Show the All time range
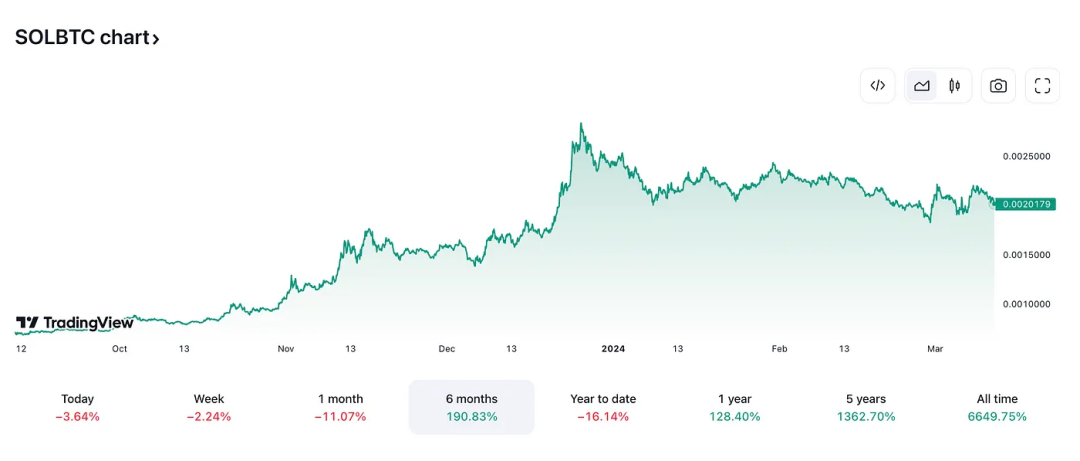The image size is (1080, 461). [x=997, y=407]
